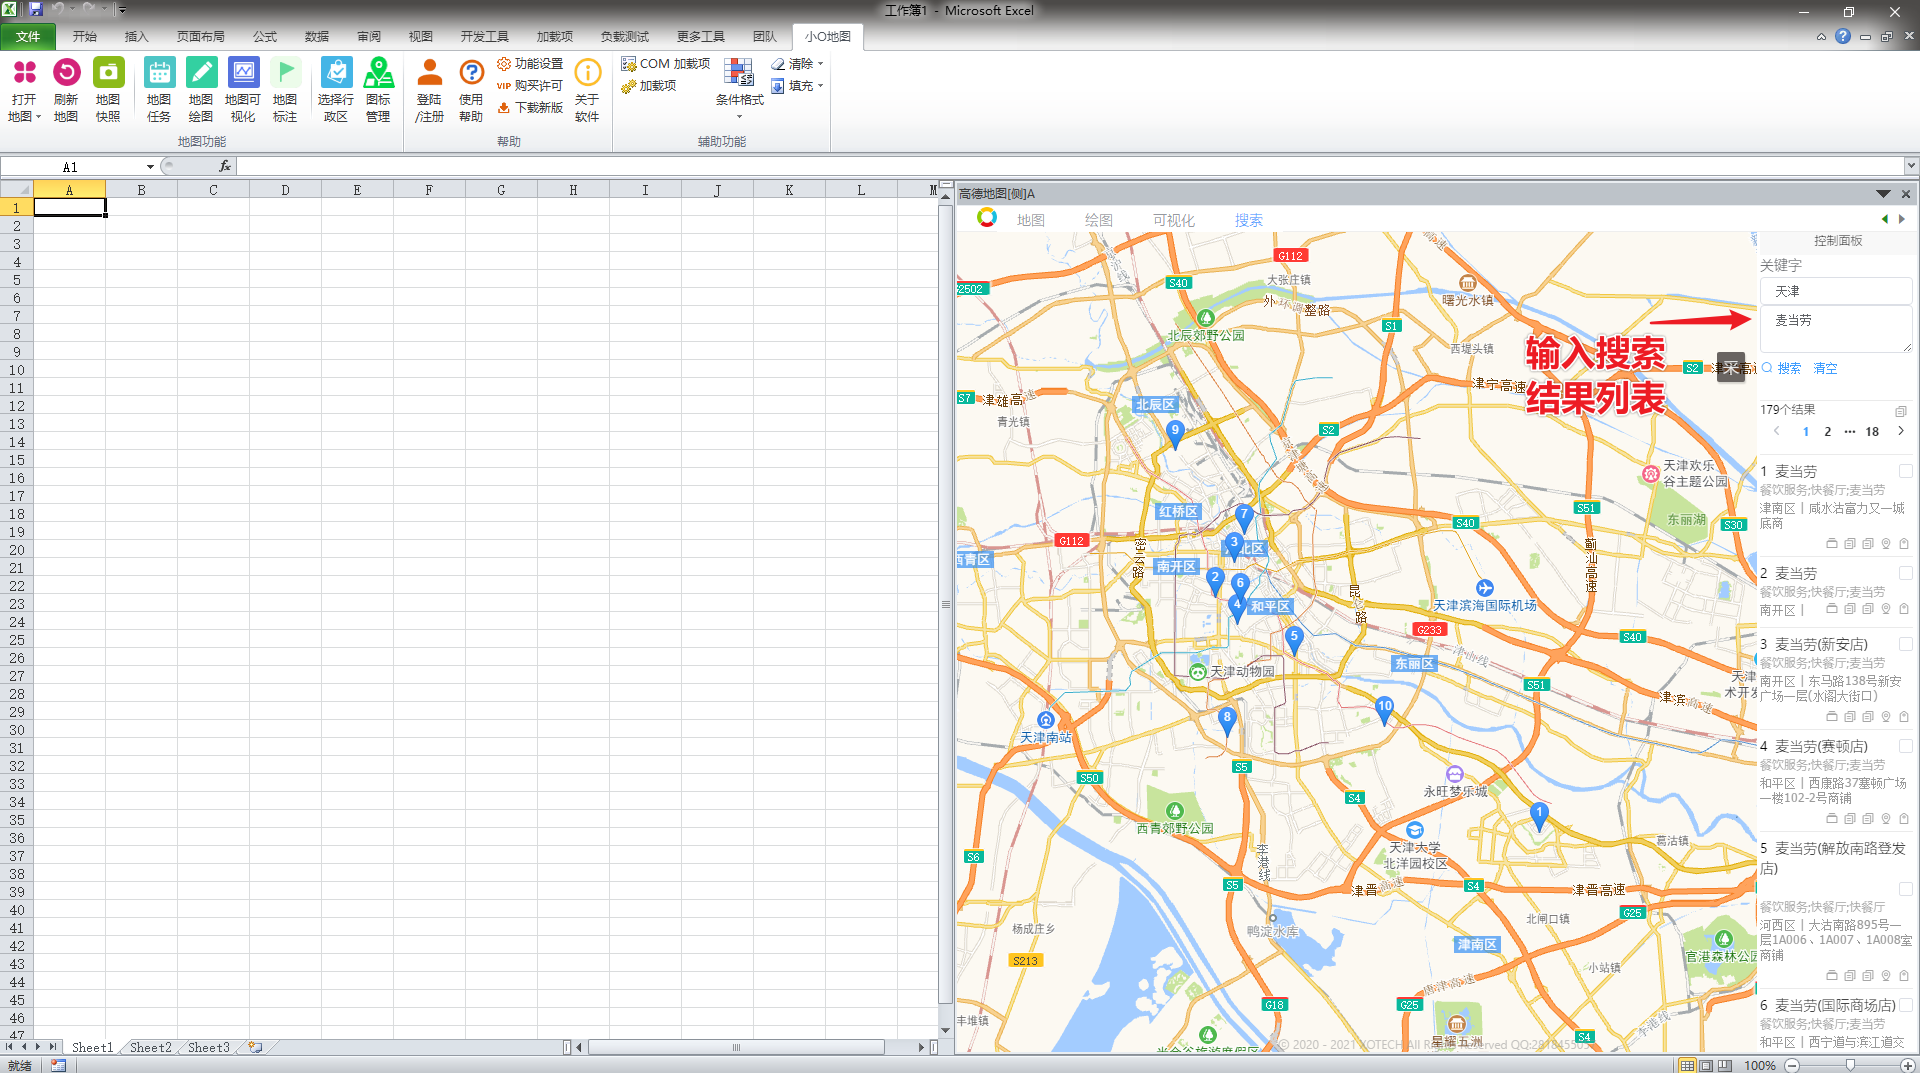Tick the checkbox for 麦当劳(新安店)
This screenshot has height=1073, width=1920.
point(1905,644)
